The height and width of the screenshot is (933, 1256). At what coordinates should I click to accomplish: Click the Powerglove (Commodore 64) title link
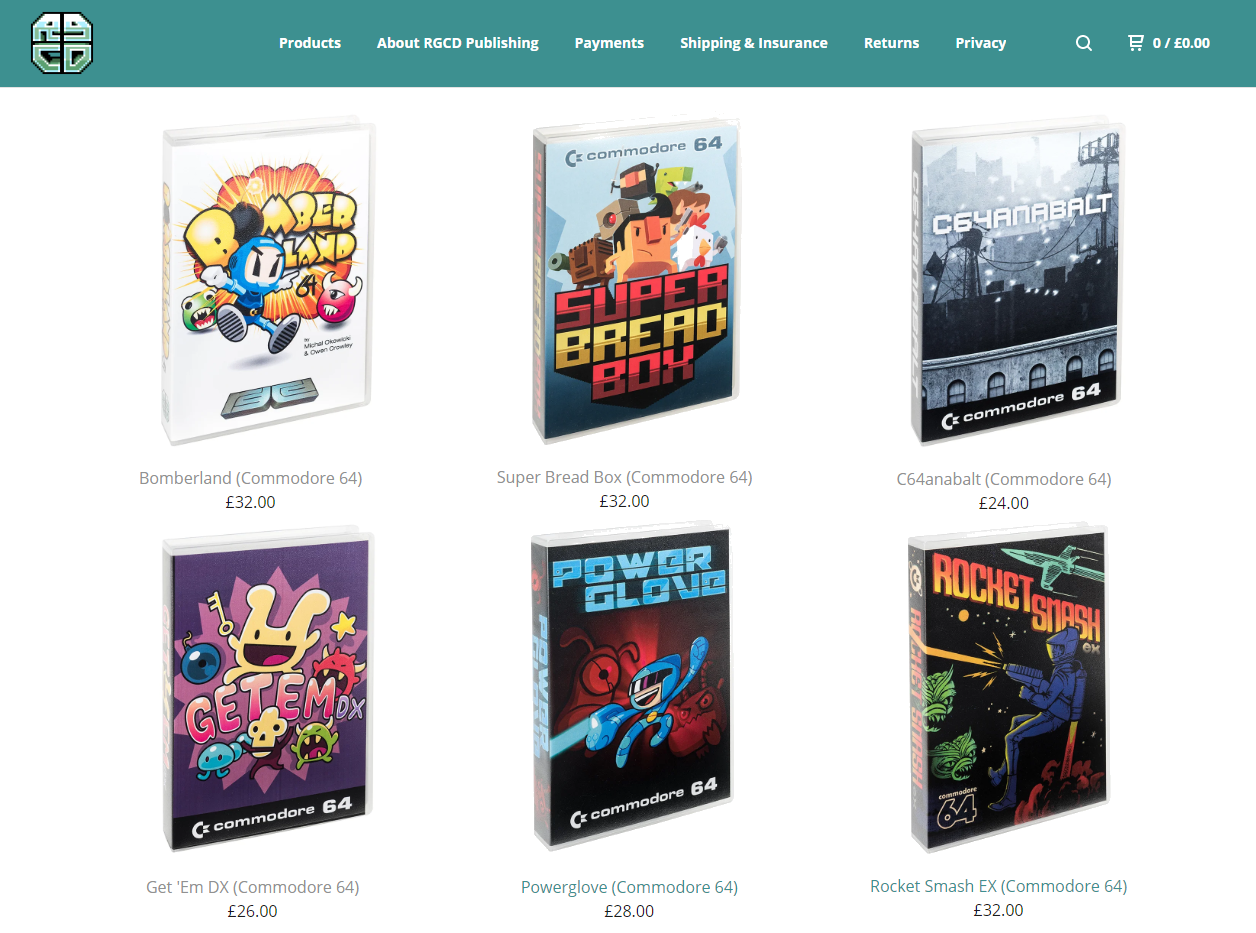(x=629, y=887)
